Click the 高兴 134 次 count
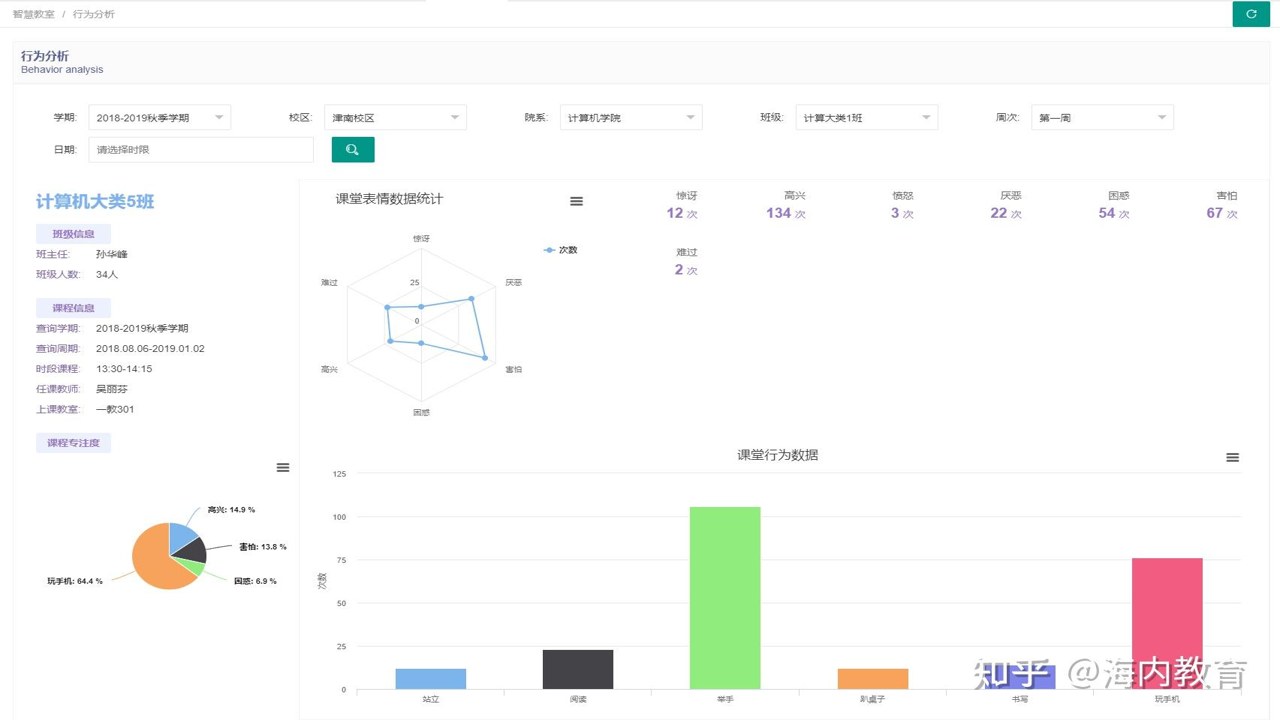The width and height of the screenshot is (1280, 720). pyautogui.click(x=785, y=213)
